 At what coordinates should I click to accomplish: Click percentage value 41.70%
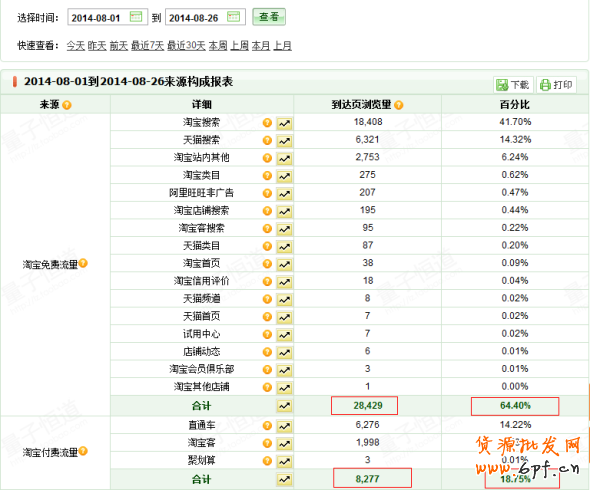[515, 122]
